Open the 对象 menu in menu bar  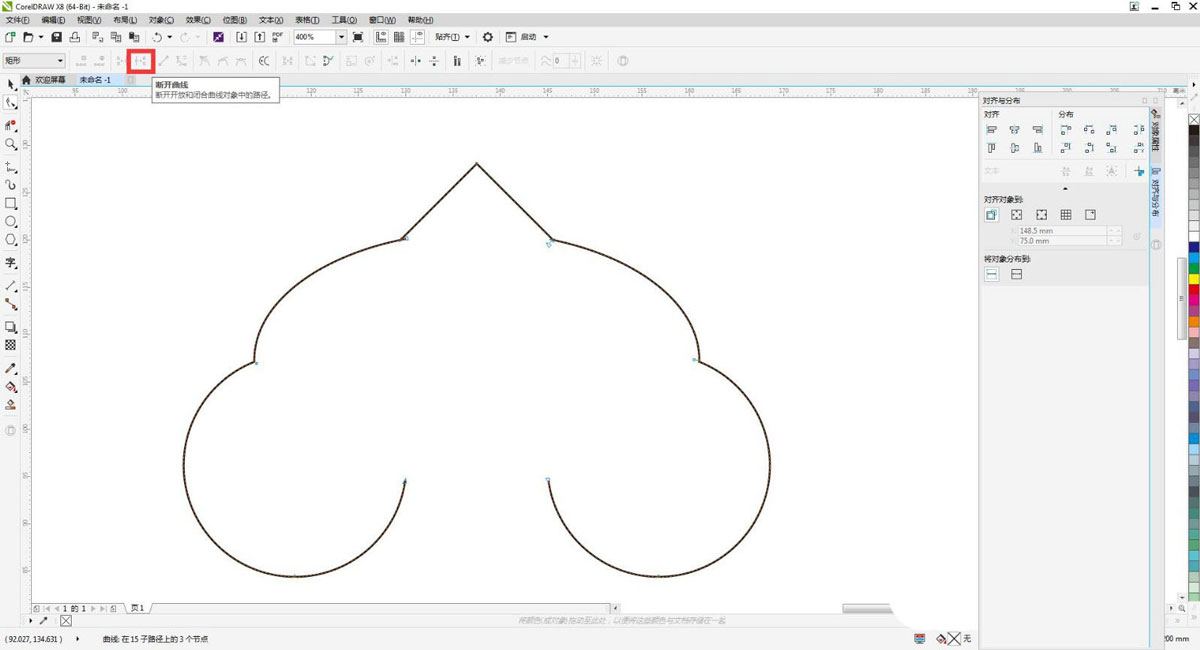coord(161,20)
